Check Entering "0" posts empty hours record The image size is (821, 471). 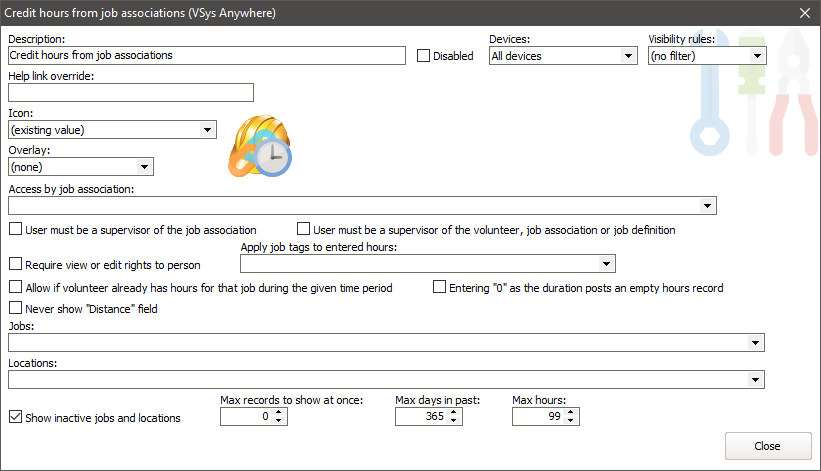point(439,288)
